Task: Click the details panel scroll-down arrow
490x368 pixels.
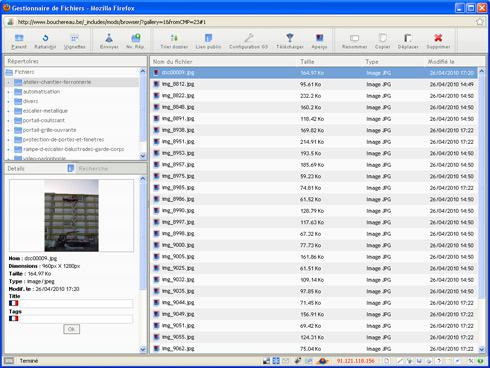Action: coord(143,349)
